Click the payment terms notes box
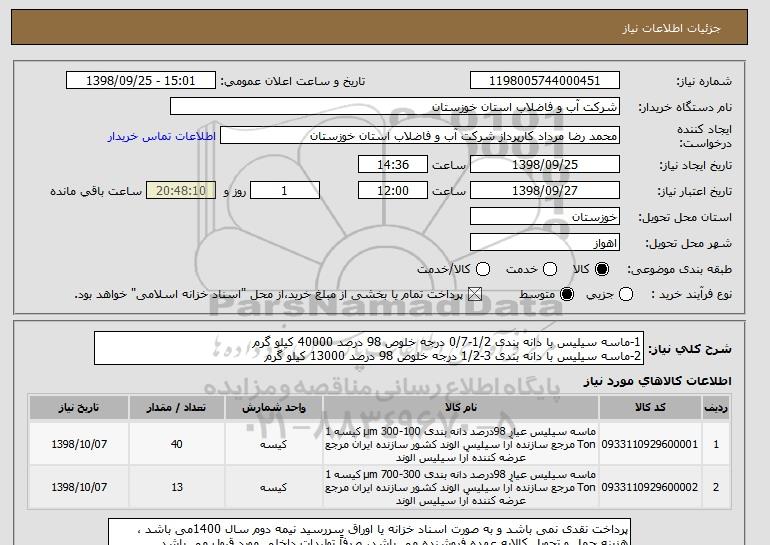This screenshot has width=770, height=545. [x=369, y=531]
